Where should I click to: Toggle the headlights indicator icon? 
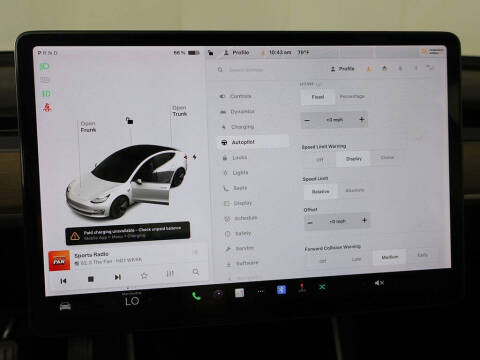click(45, 66)
